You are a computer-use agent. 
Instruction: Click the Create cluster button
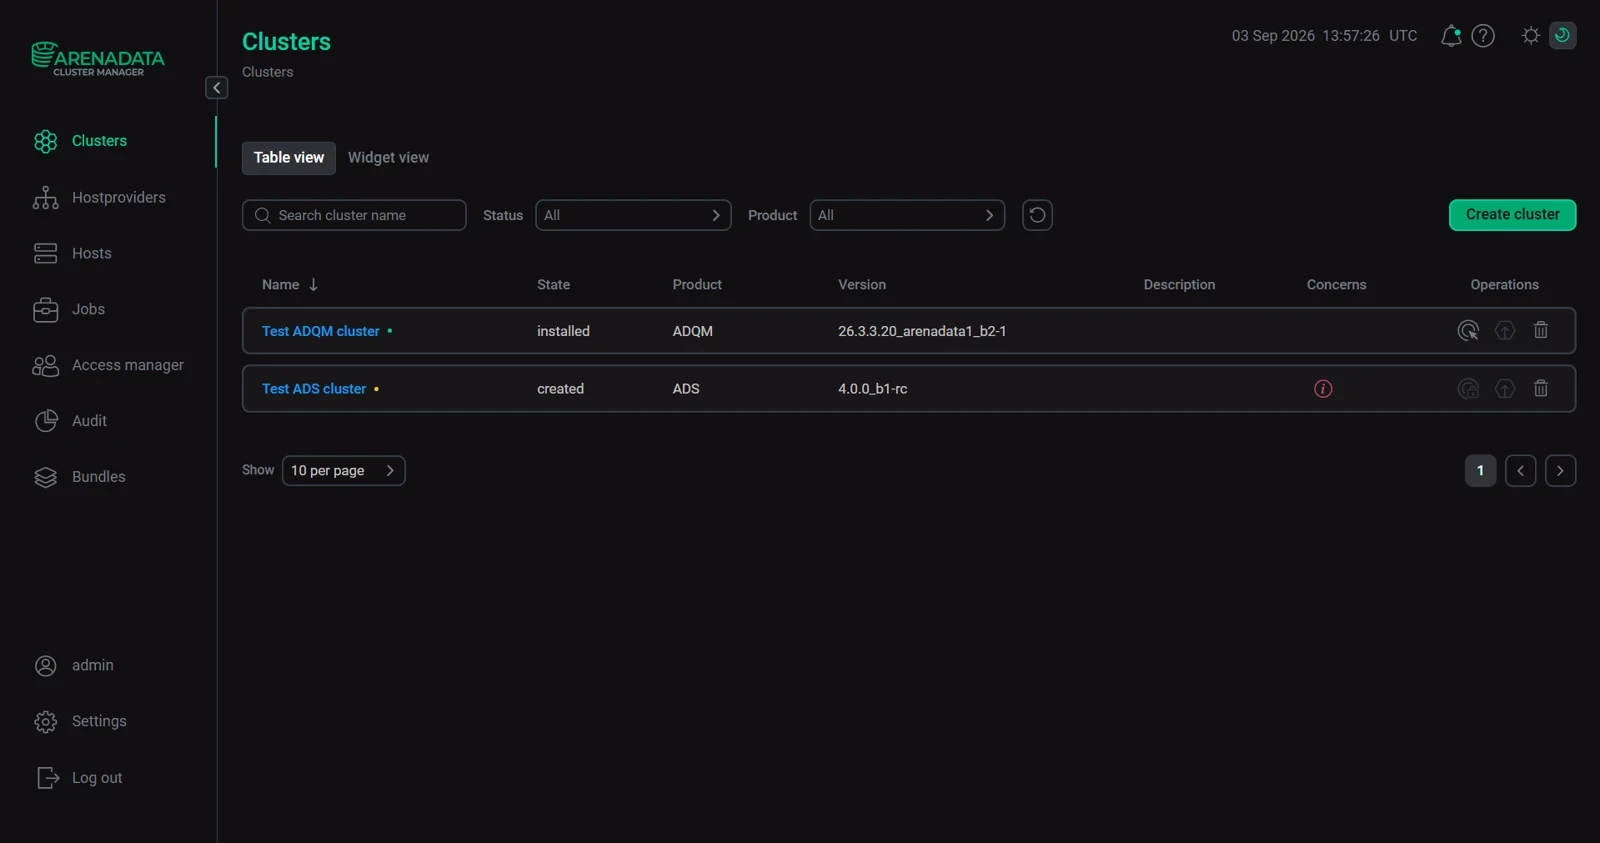pos(1512,215)
